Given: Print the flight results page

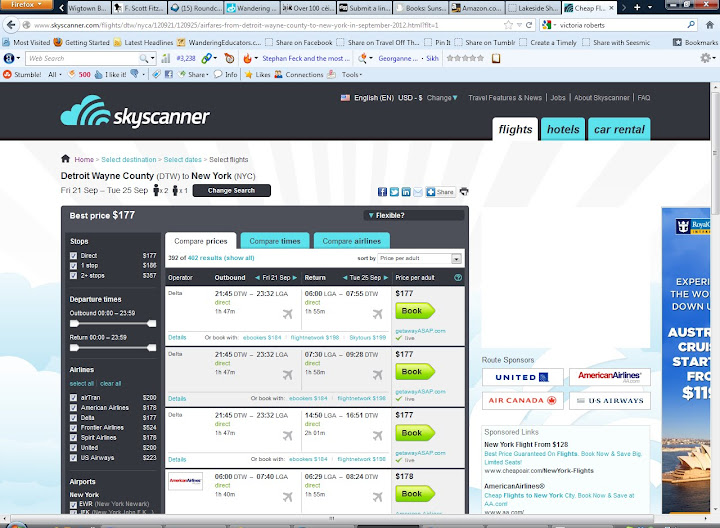Looking at the screenshot, I should tap(464, 191).
